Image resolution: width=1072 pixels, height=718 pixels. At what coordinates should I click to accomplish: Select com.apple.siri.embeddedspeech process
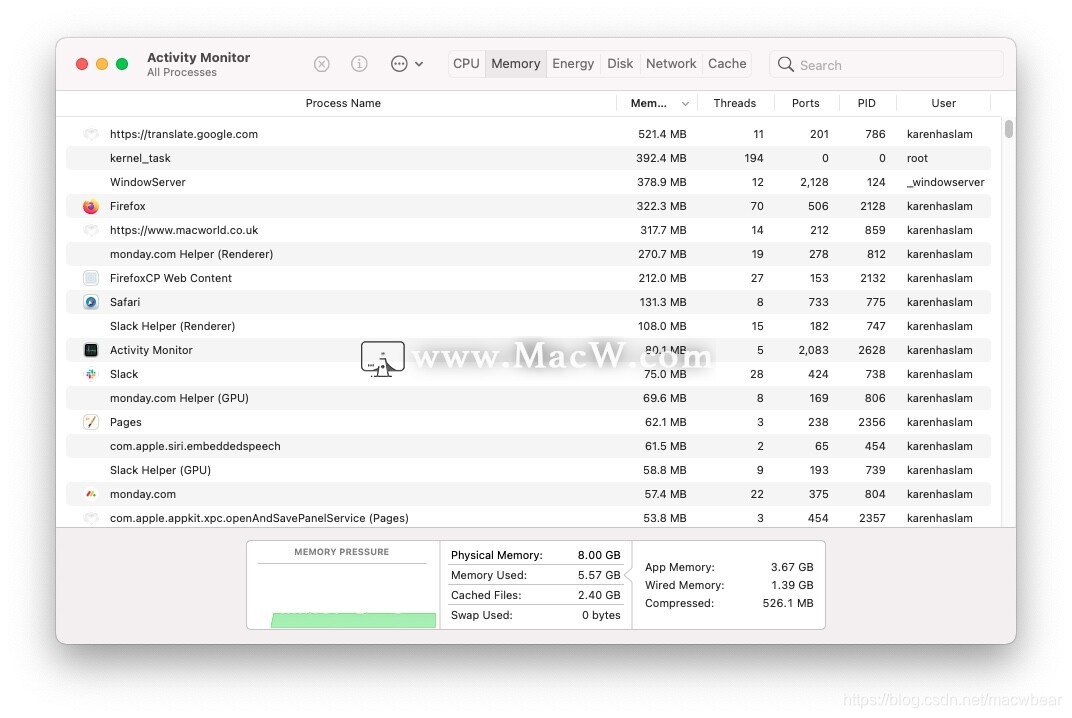click(528, 446)
